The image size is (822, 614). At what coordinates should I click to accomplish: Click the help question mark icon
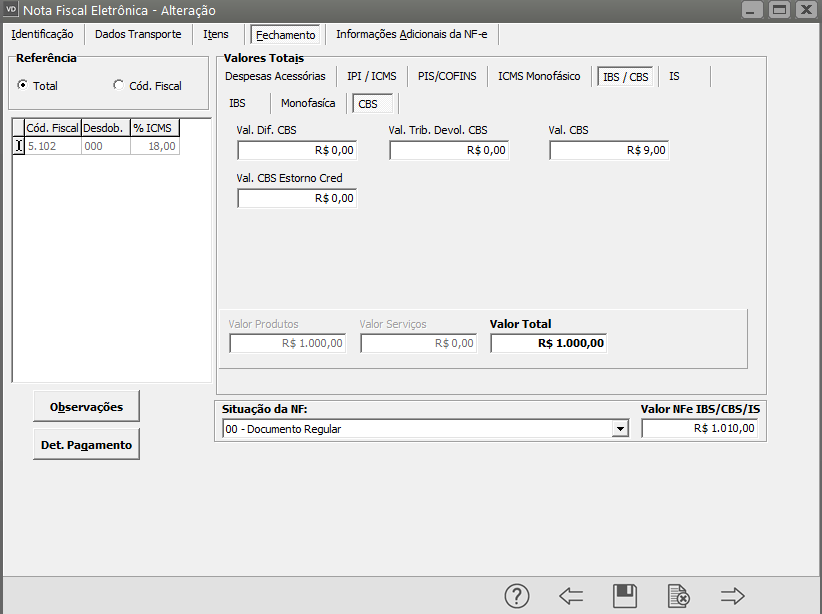516,596
